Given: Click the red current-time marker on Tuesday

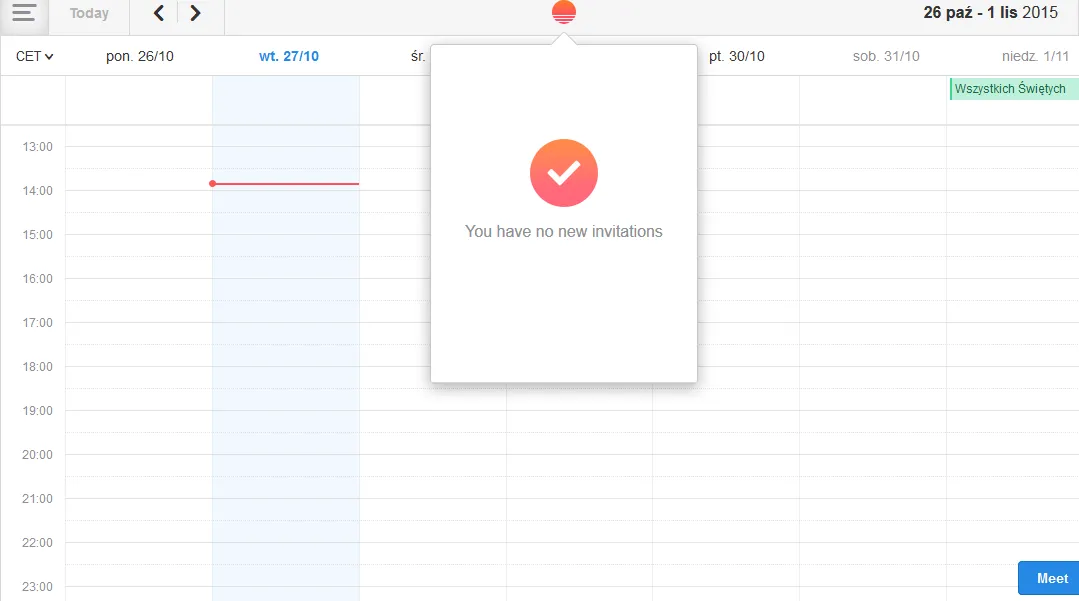Looking at the screenshot, I should click(x=285, y=184).
